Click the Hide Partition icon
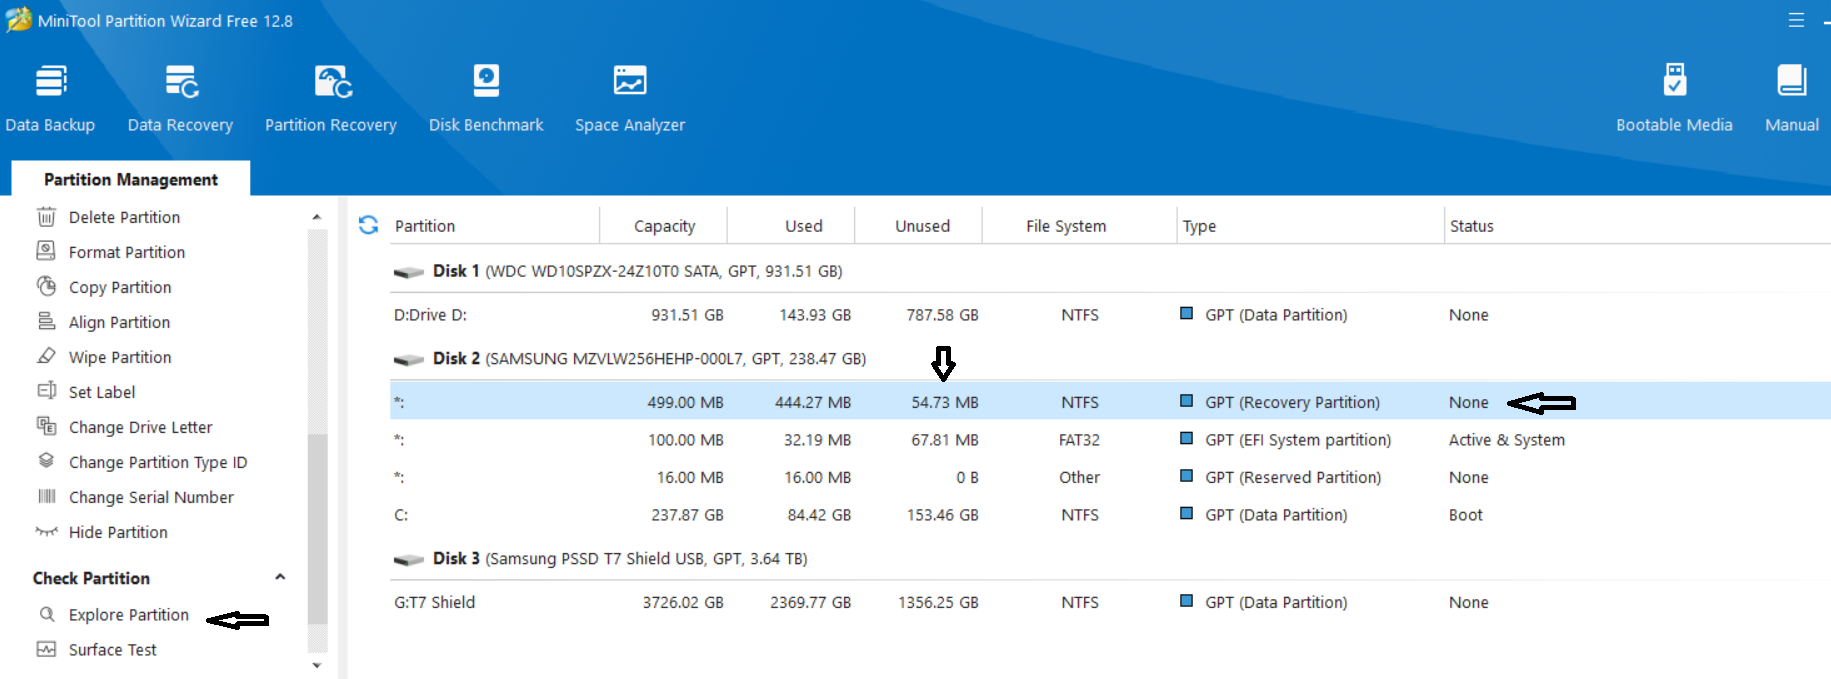Image resolution: width=1831 pixels, height=679 pixels. tap(46, 531)
